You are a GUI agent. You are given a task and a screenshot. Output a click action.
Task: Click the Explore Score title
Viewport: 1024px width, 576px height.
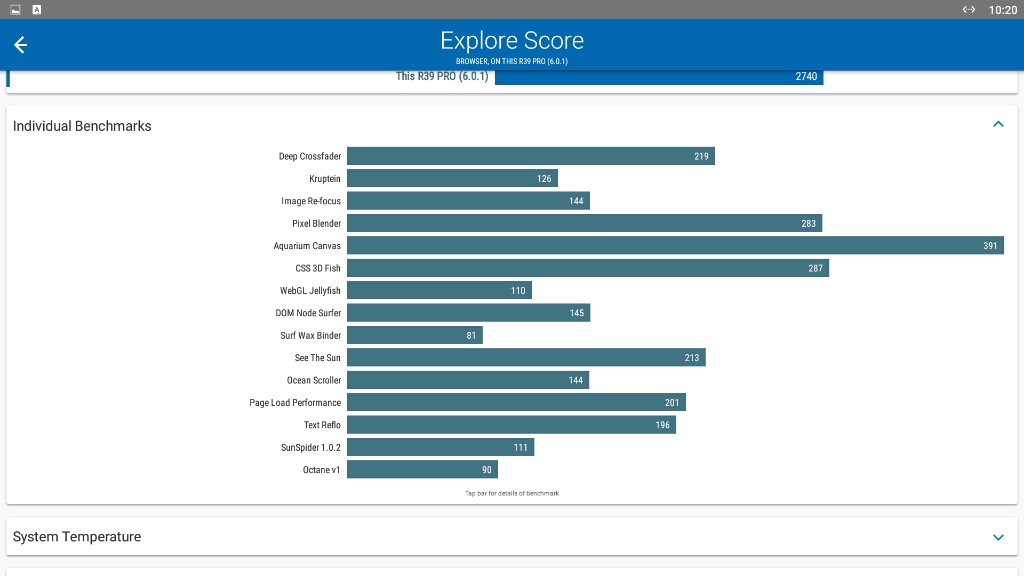(512, 40)
